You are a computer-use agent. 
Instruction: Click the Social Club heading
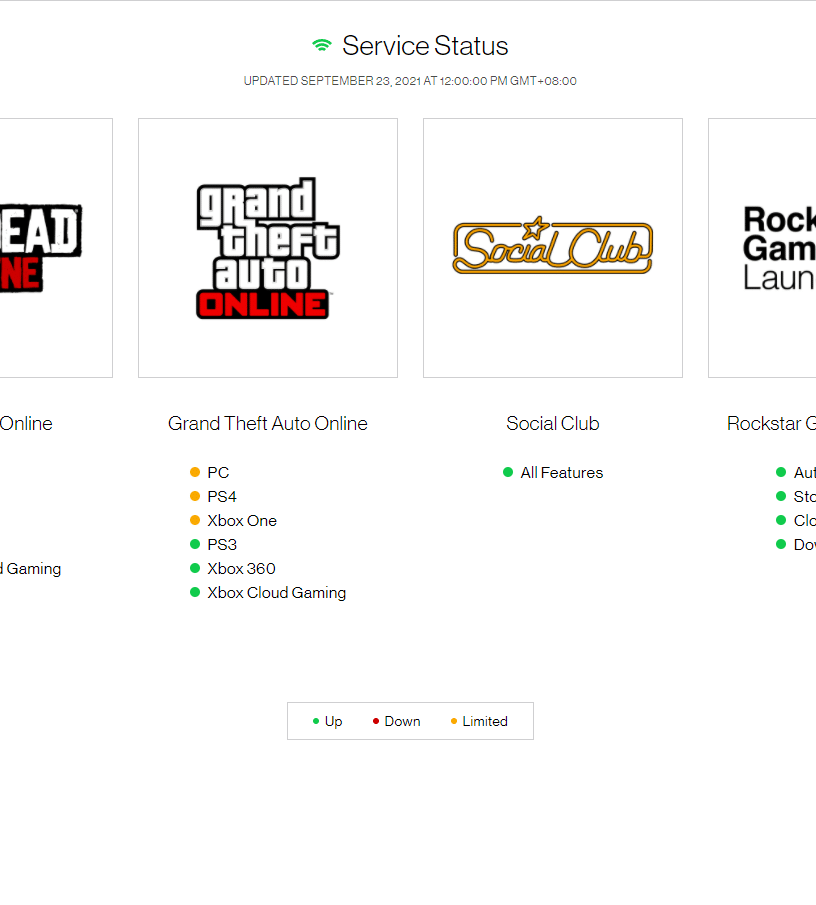553,424
